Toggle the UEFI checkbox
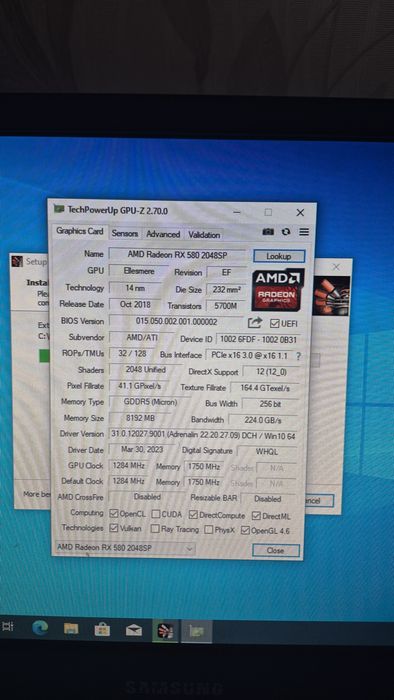This screenshot has width=394, height=700. pos(274,324)
